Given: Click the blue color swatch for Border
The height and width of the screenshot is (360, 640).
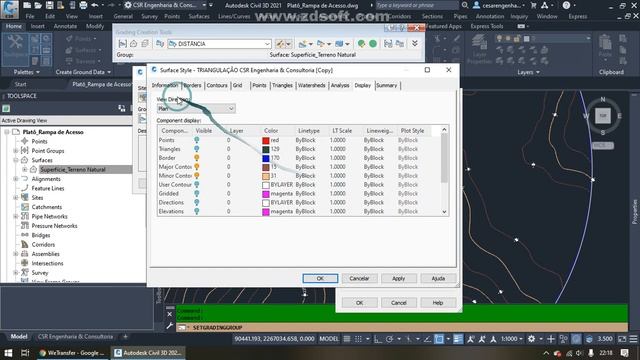Looking at the screenshot, I should [266, 158].
